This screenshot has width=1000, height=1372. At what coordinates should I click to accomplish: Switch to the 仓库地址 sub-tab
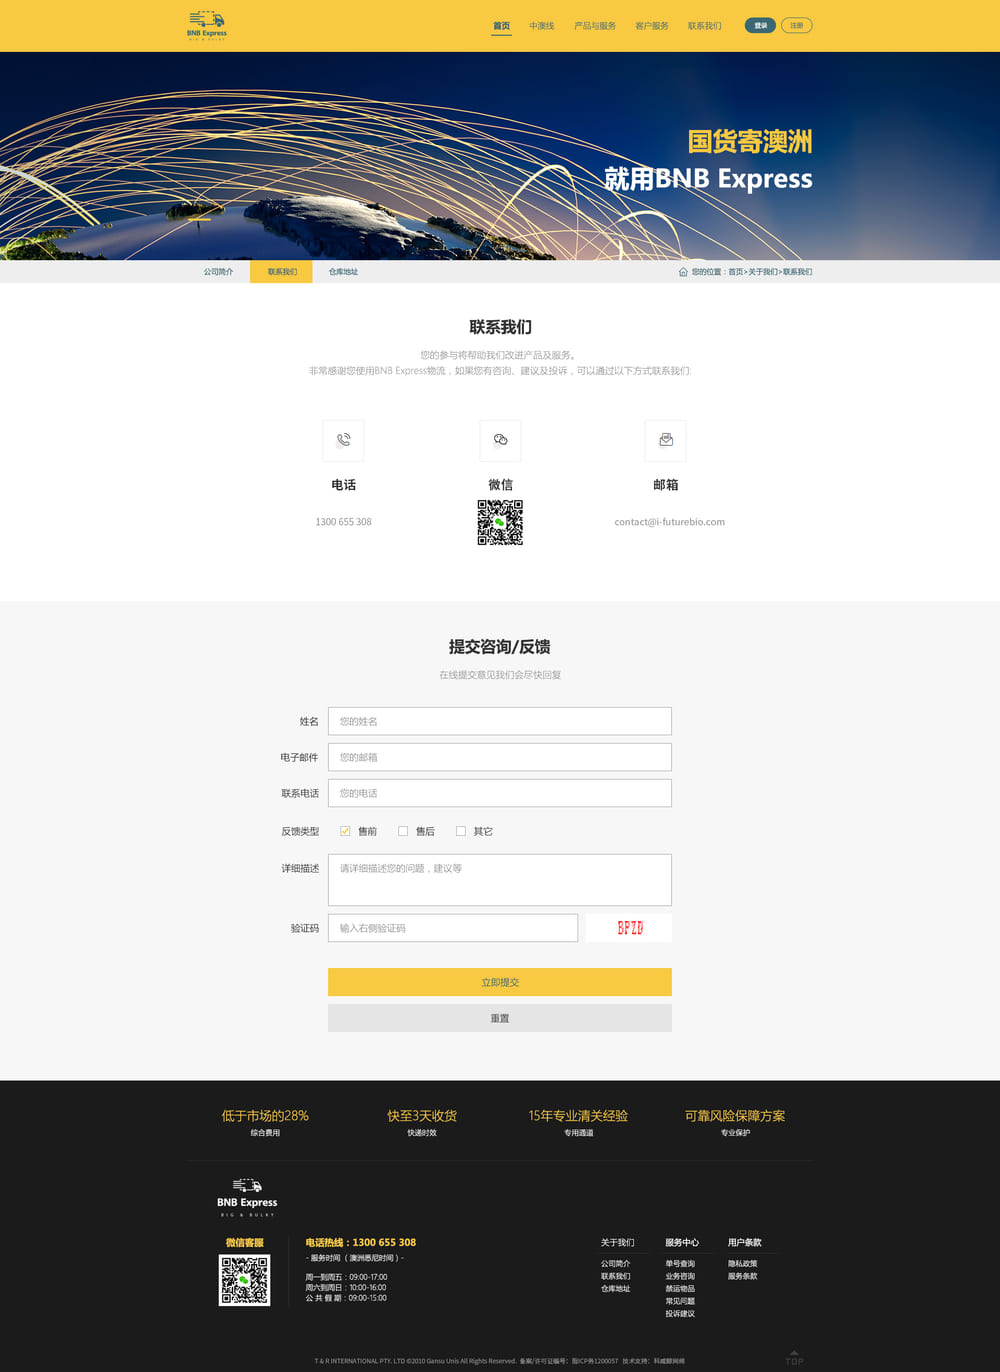coord(343,272)
